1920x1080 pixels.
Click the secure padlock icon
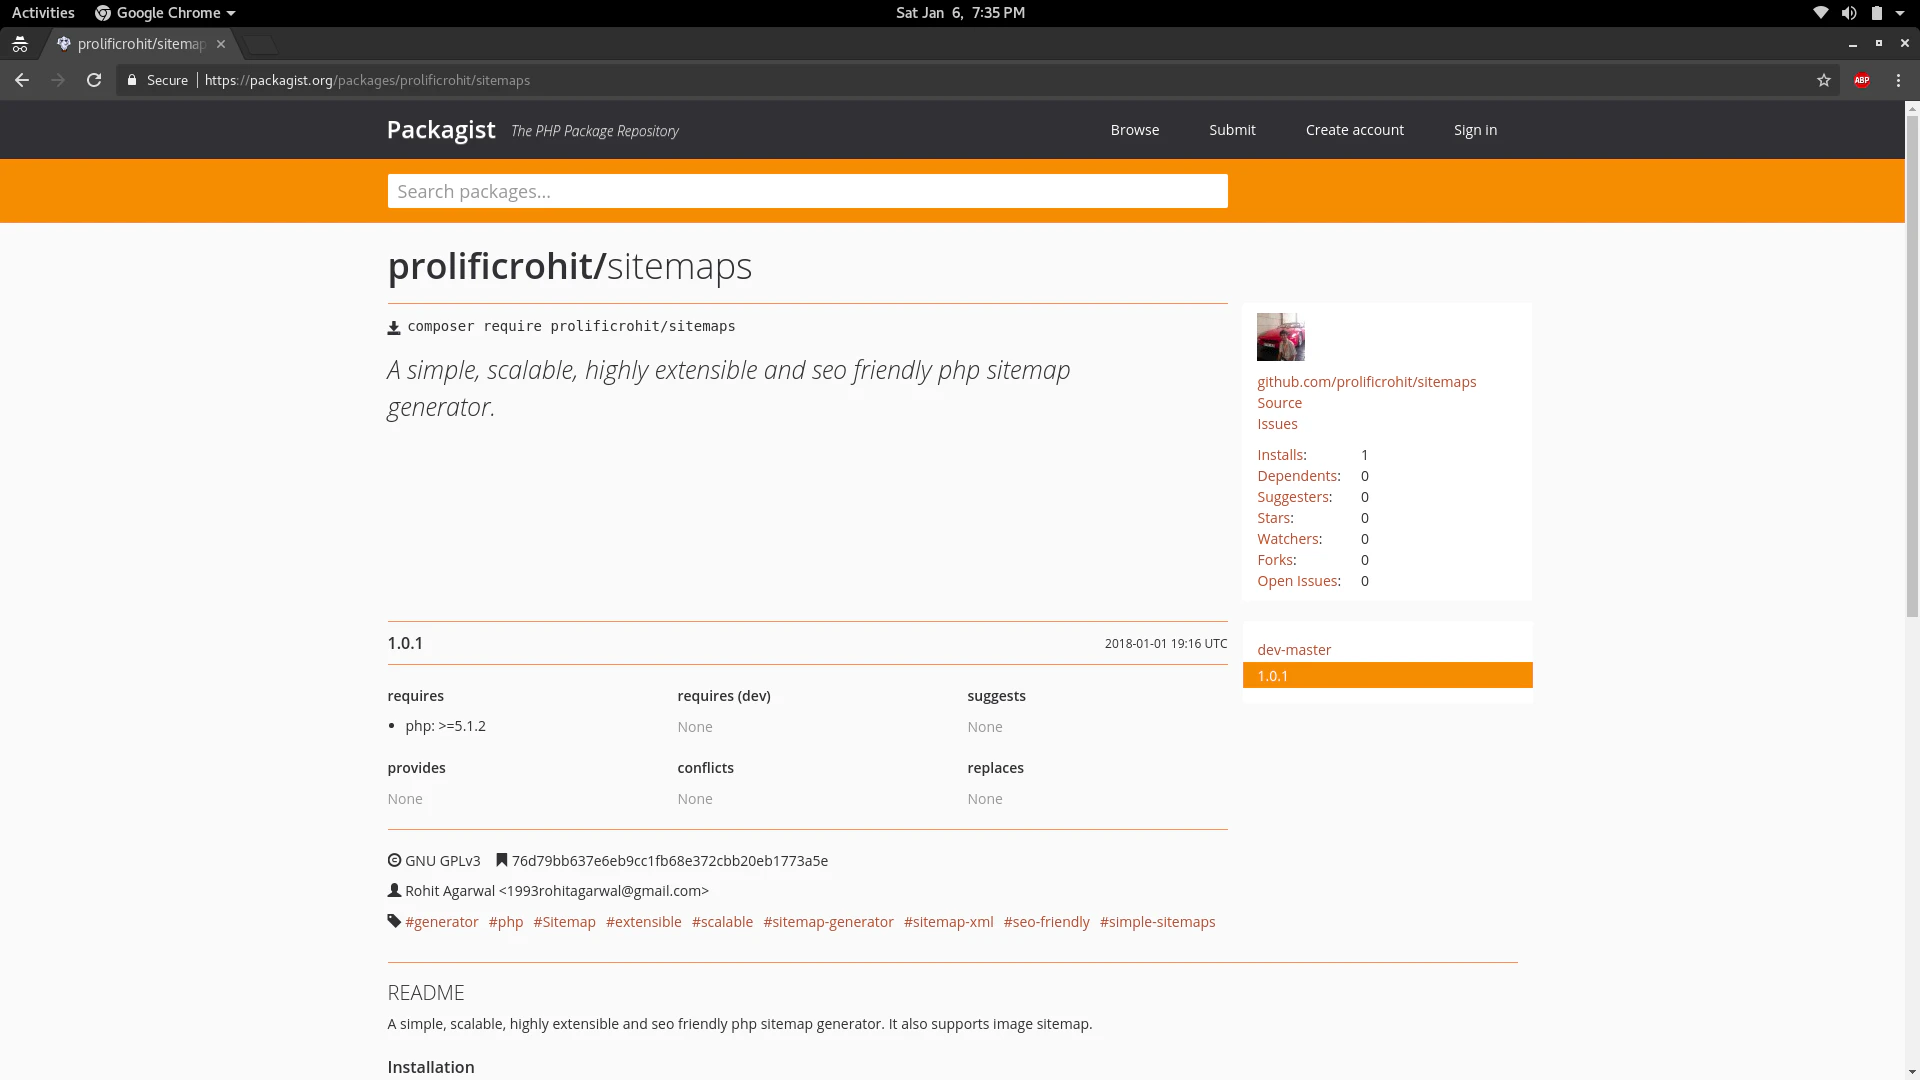[131, 80]
